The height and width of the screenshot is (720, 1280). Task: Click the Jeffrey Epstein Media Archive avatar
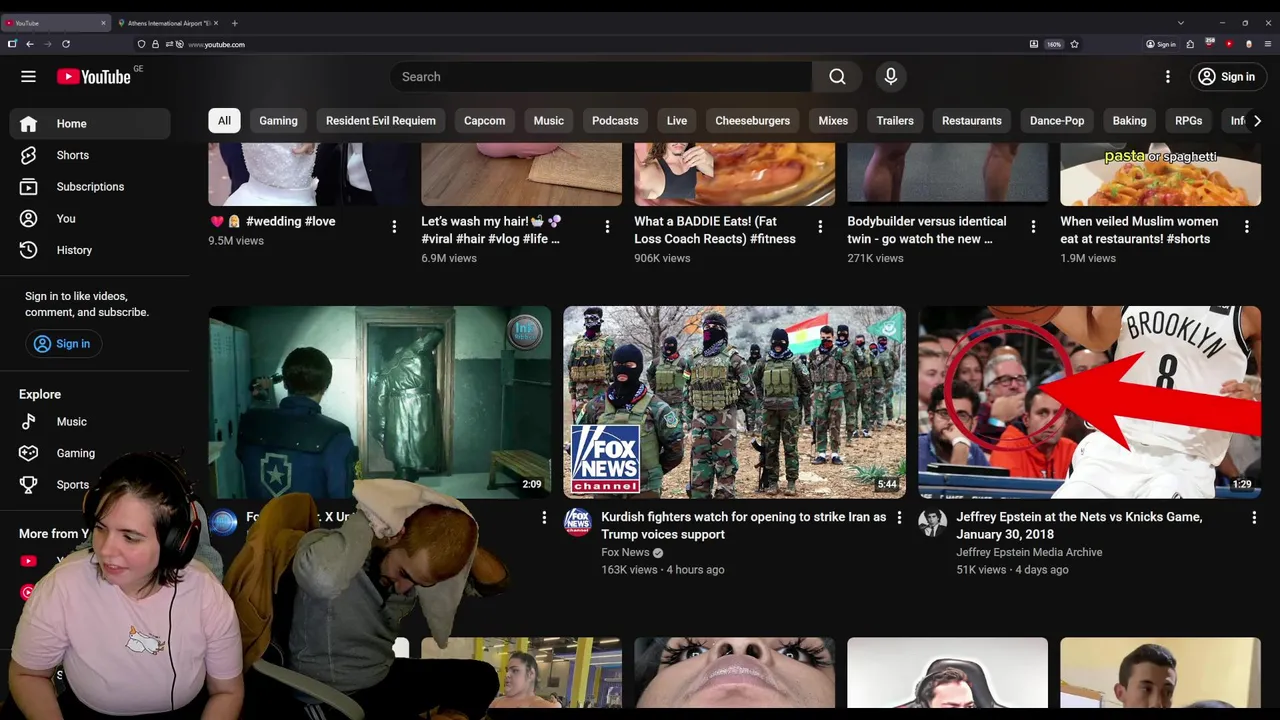pyautogui.click(x=932, y=521)
